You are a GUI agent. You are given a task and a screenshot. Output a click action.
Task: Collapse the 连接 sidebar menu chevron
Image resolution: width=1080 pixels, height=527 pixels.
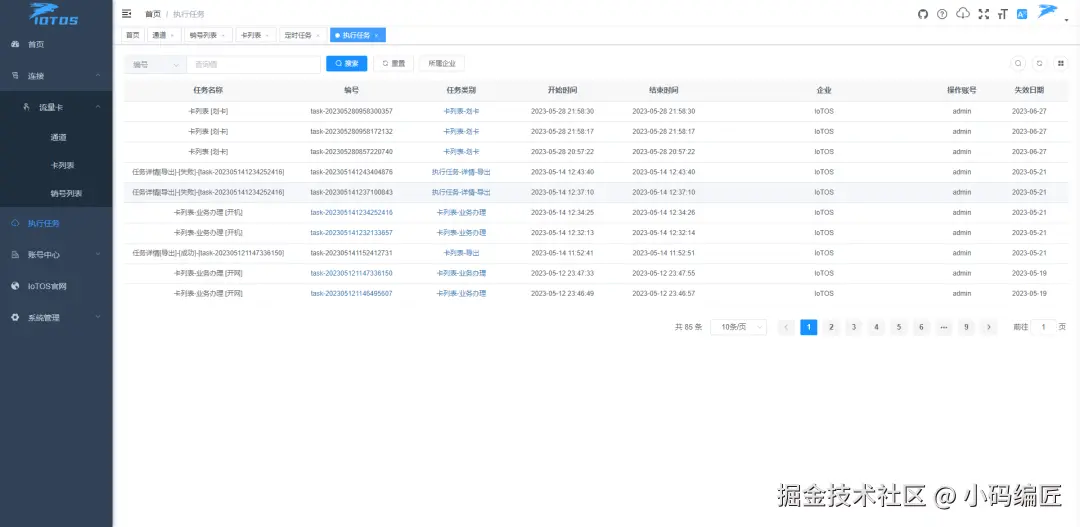click(x=98, y=75)
